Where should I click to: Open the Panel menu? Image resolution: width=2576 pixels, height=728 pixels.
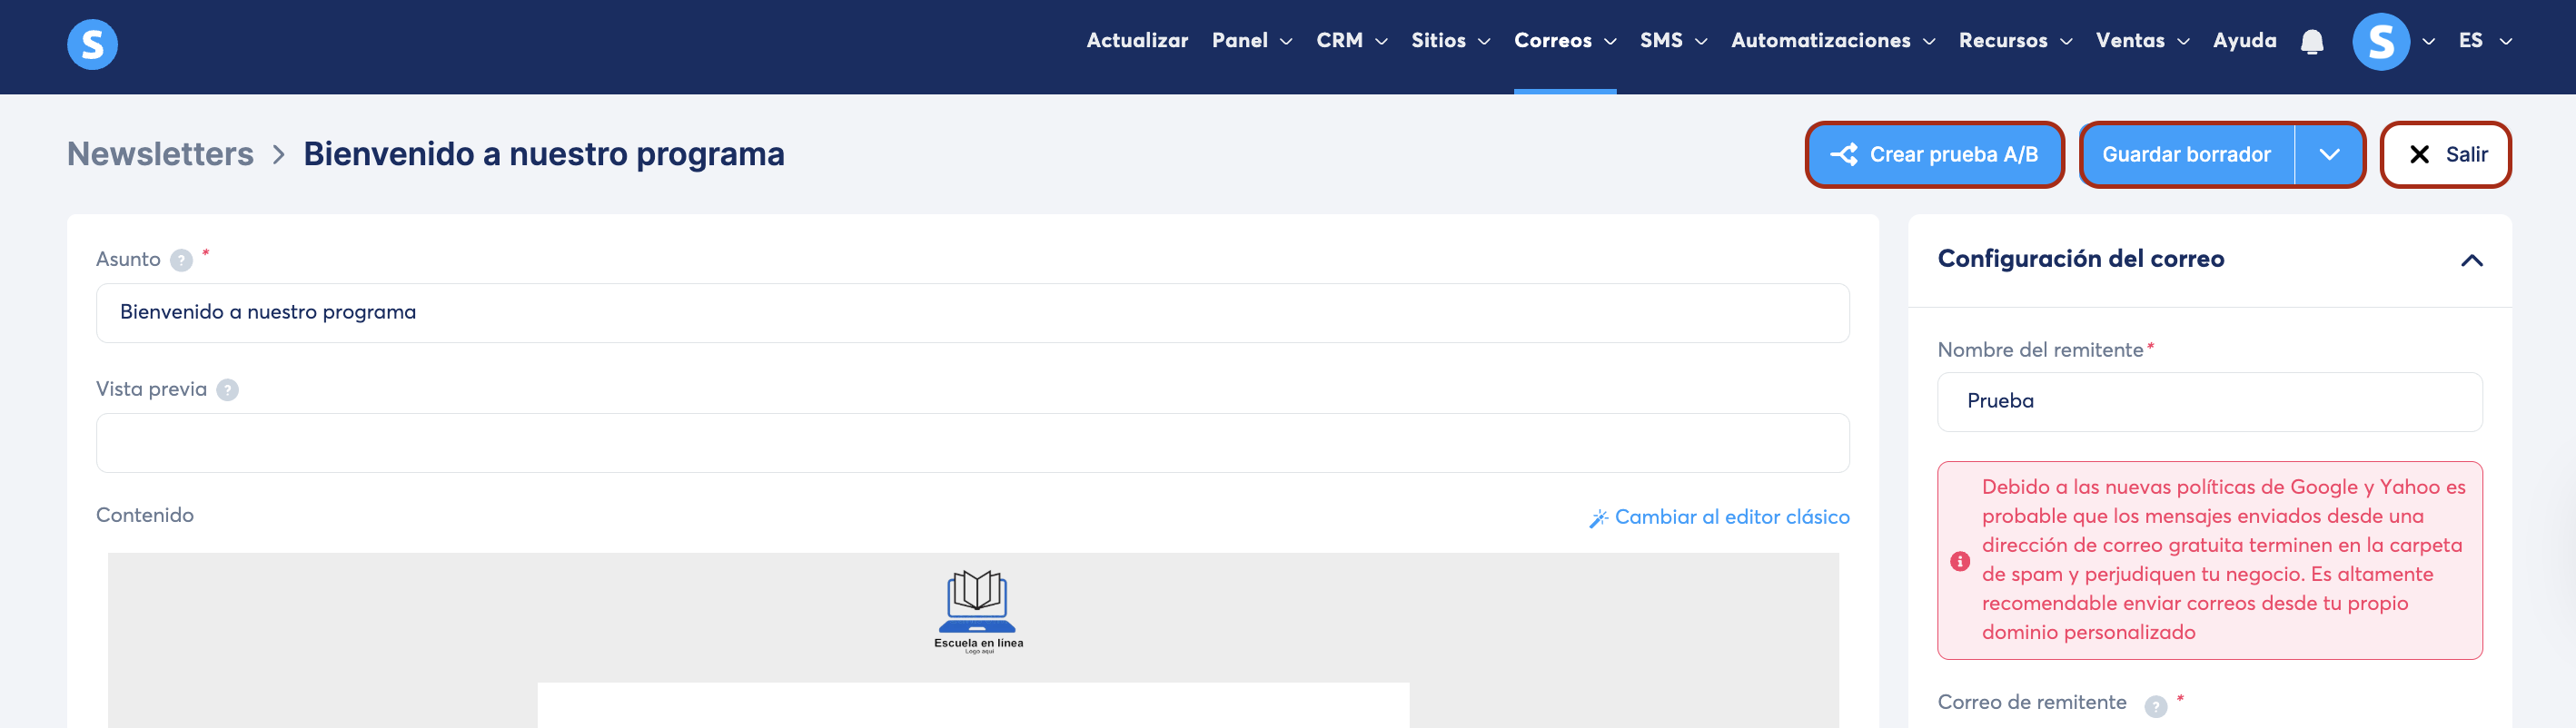1251,40
